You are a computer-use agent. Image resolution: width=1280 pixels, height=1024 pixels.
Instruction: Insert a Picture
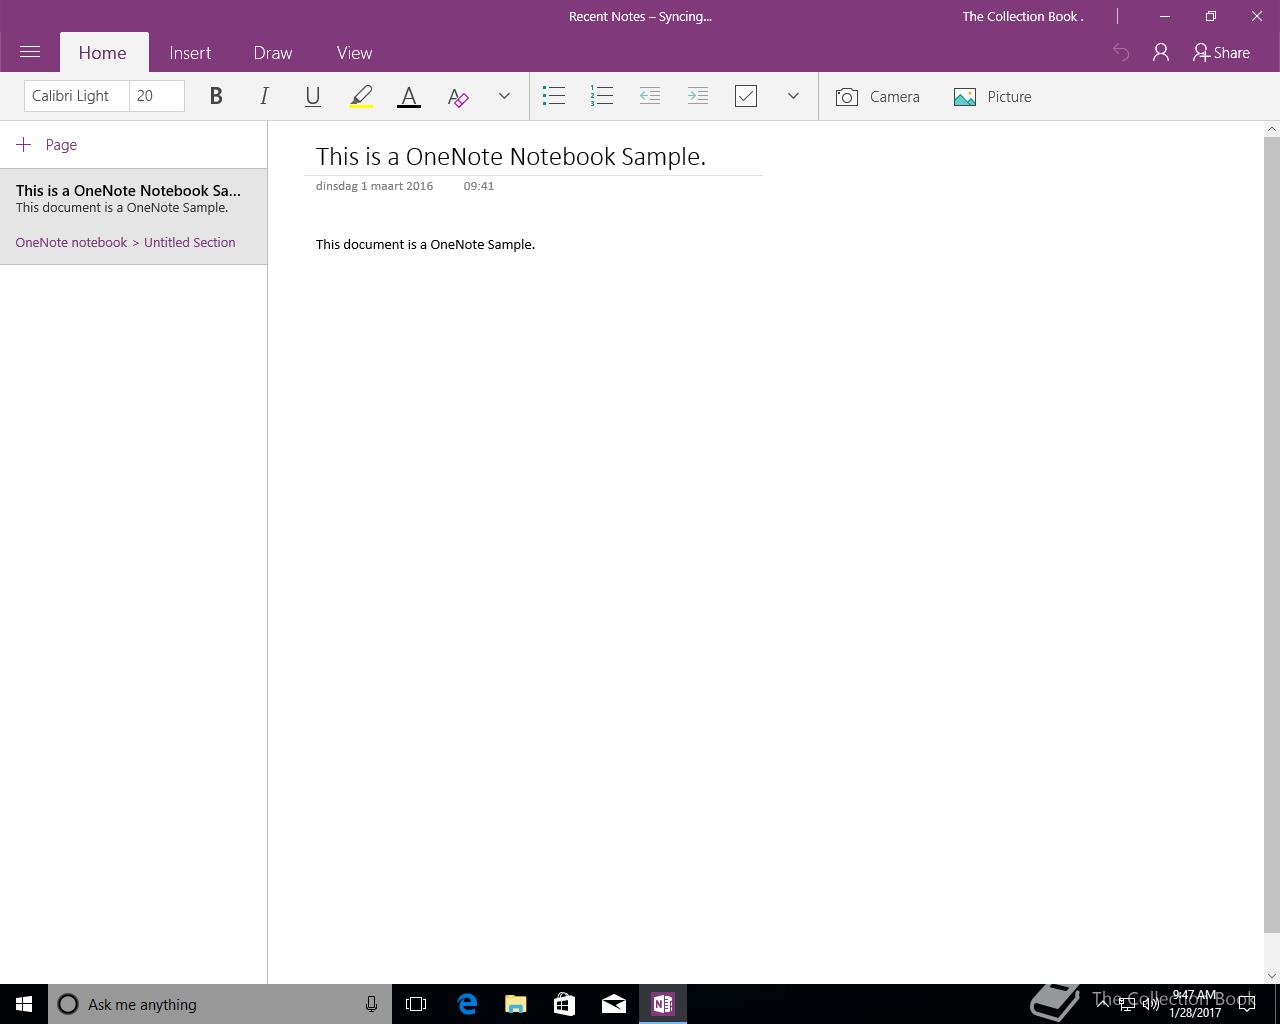coord(992,96)
